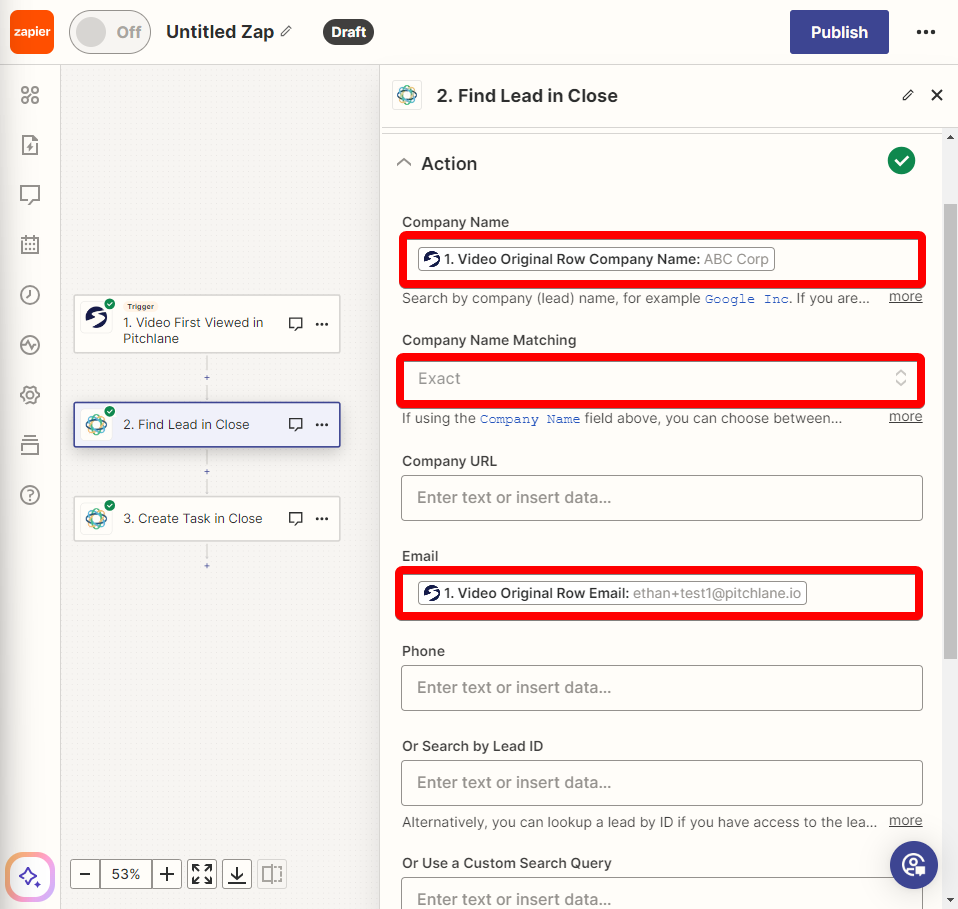Image resolution: width=958 pixels, height=909 pixels.
Task: Close the Find Lead in Close panel
Action: 937,95
